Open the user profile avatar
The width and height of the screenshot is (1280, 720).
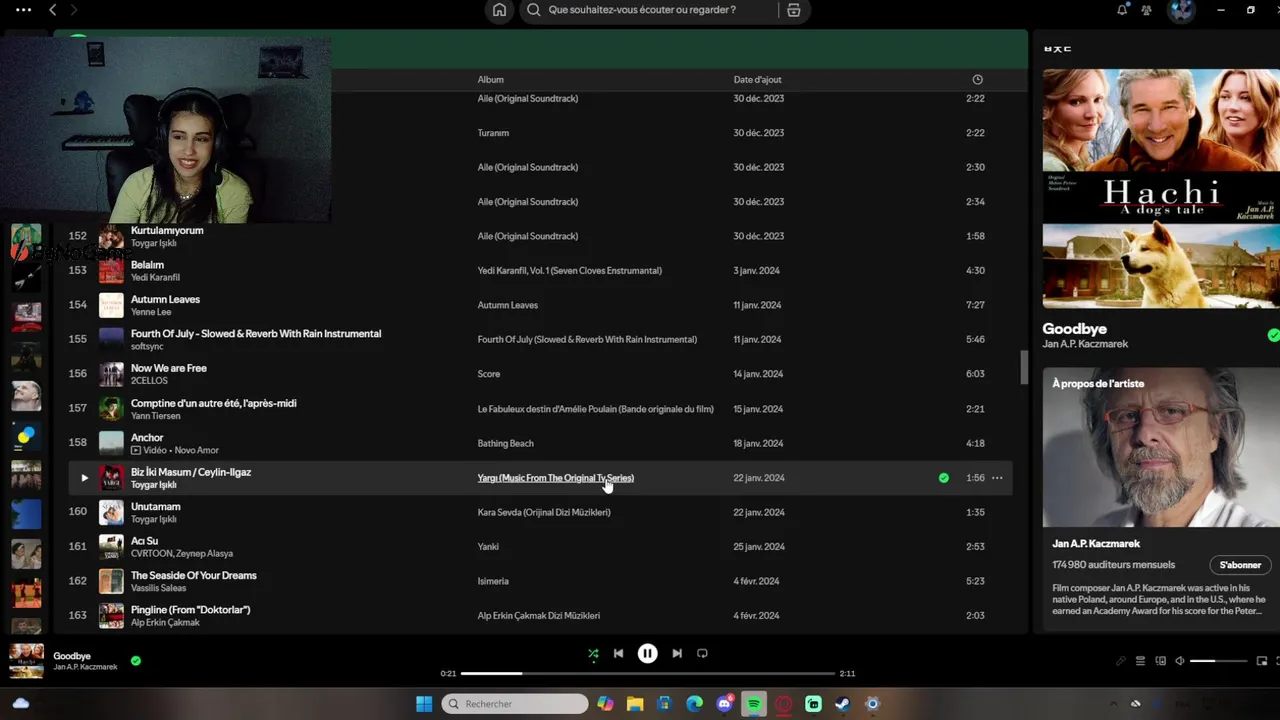click(1182, 10)
